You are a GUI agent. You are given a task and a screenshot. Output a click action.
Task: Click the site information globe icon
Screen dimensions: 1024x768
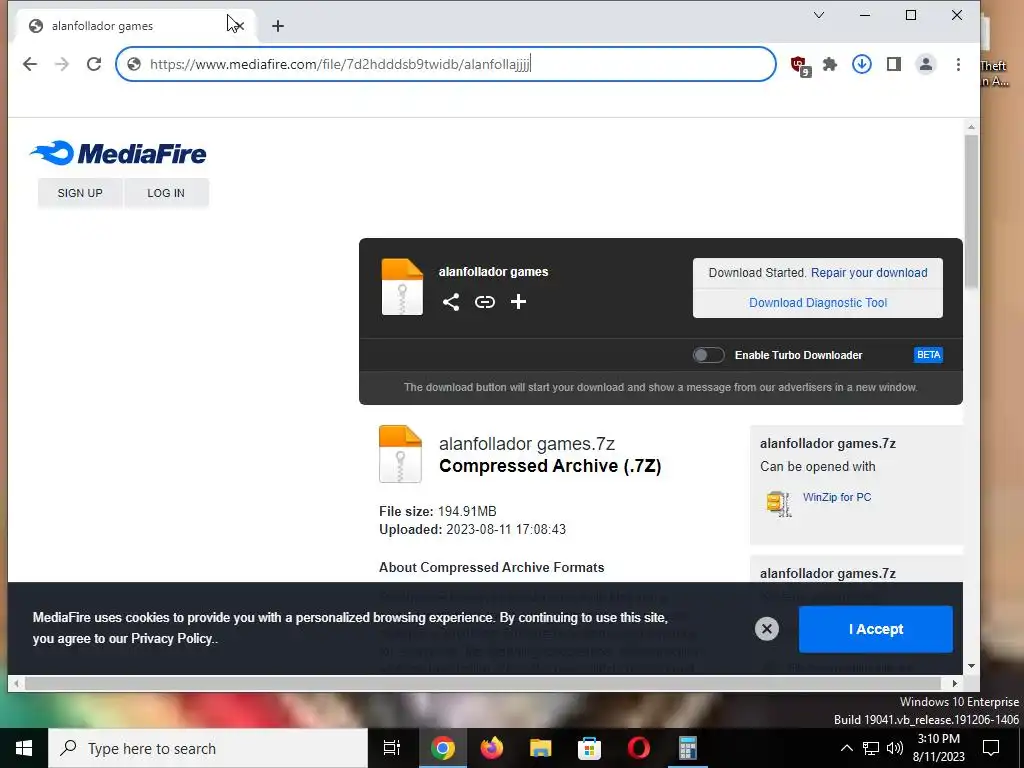coord(134,64)
